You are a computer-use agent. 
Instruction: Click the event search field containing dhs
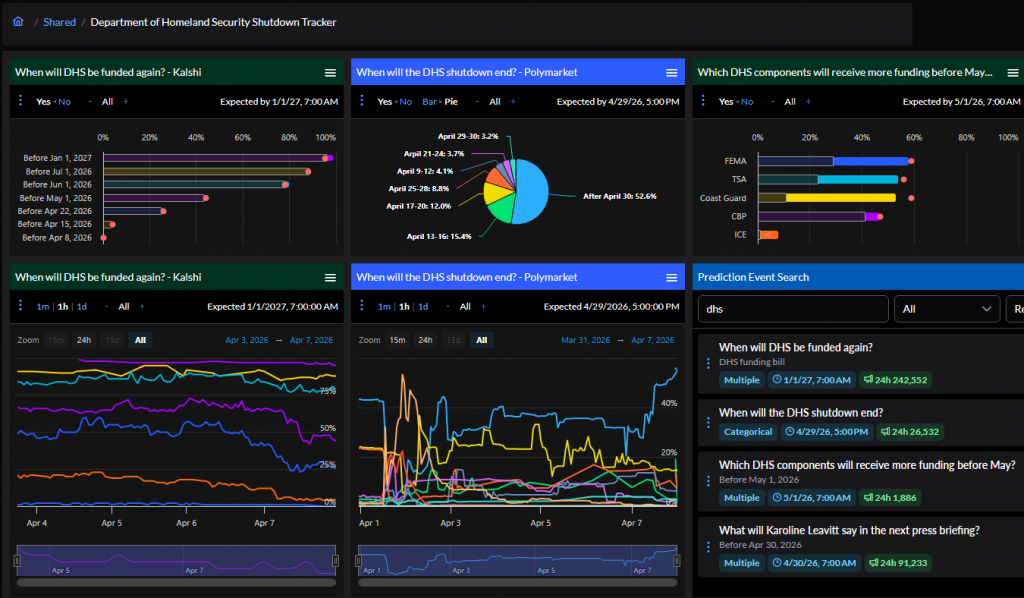(x=792, y=309)
